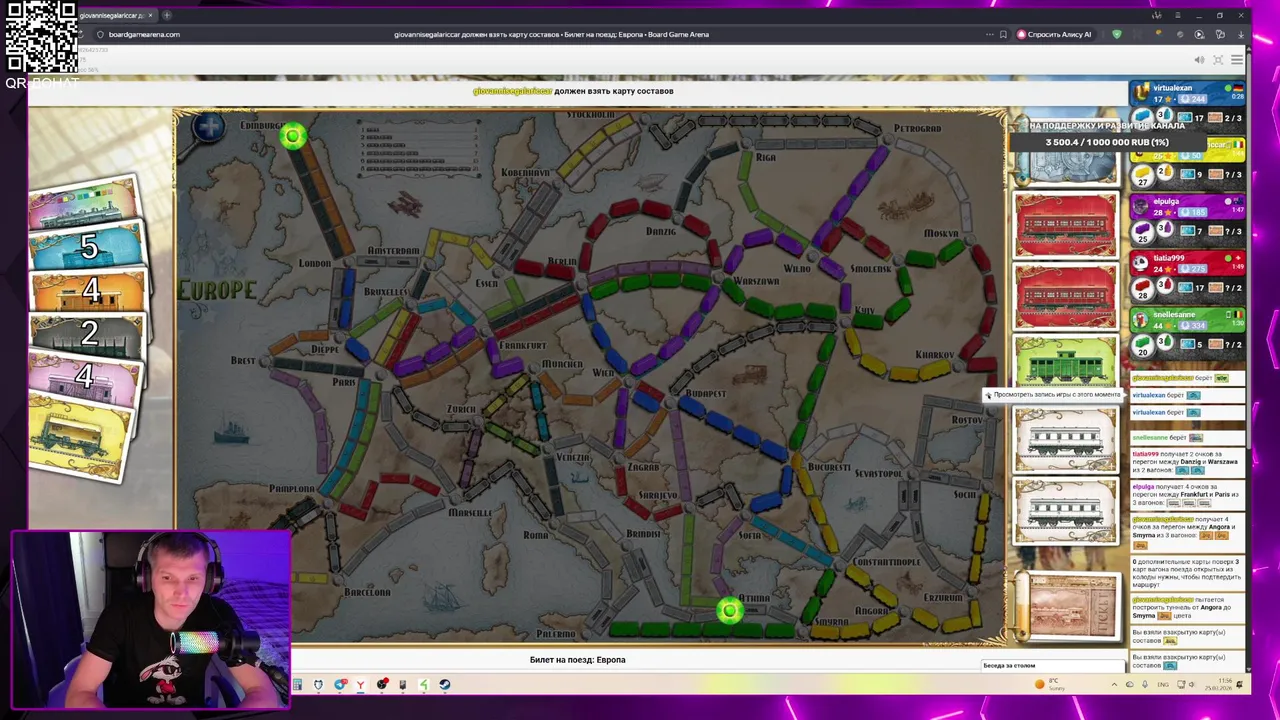Screen dimensions: 1280x720
Task: Open a new browser tab
Action: click(167, 15)
